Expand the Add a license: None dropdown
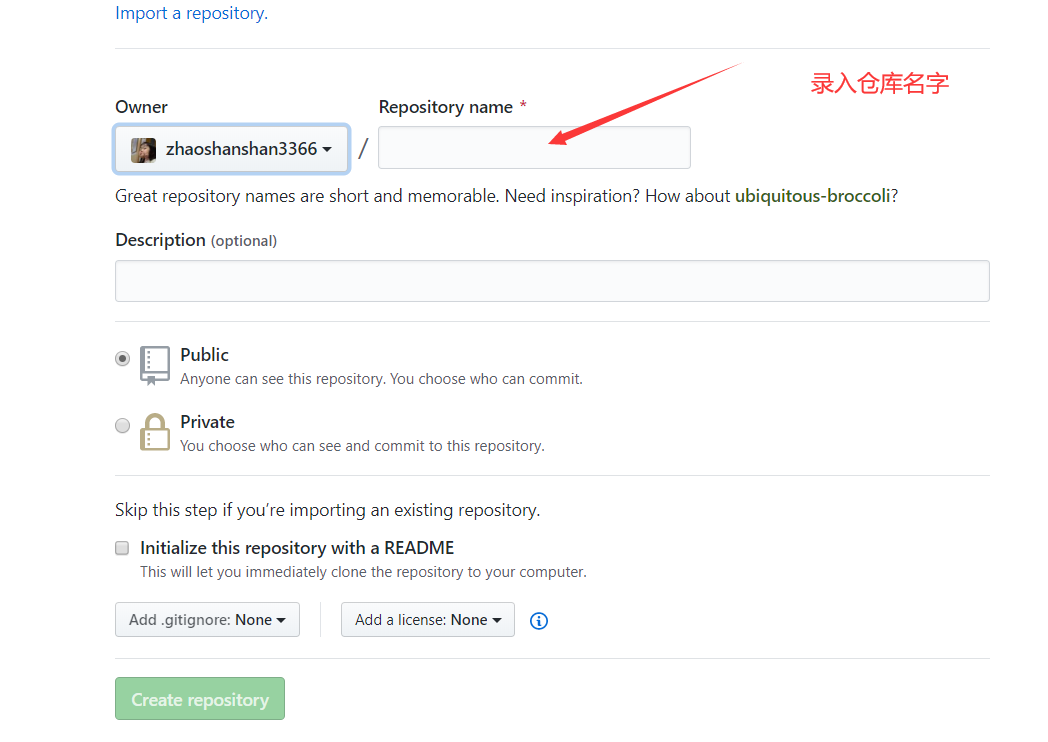 click(428, 620)
